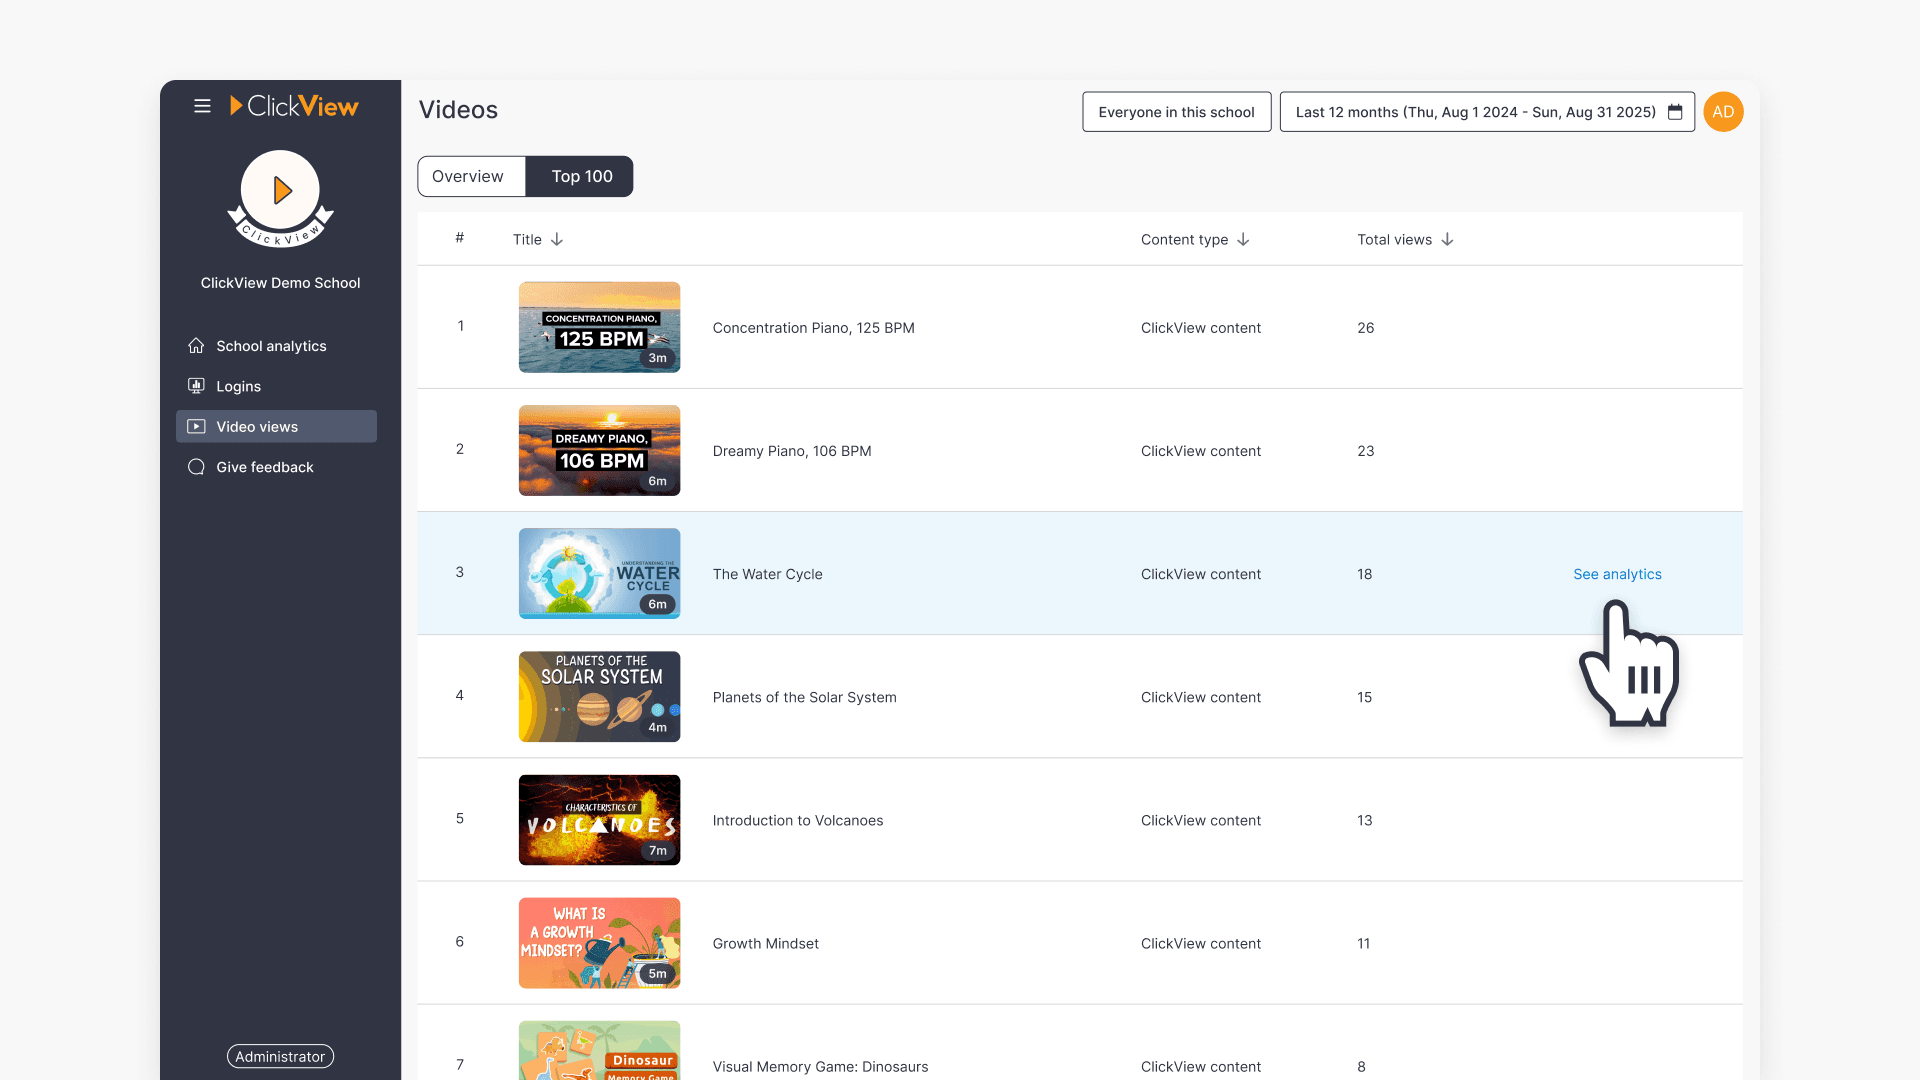The width and height of the screenshot is (1920, 1080).
Task: Open See analytics for The Water Cycle
Action: pos(1617,574)
